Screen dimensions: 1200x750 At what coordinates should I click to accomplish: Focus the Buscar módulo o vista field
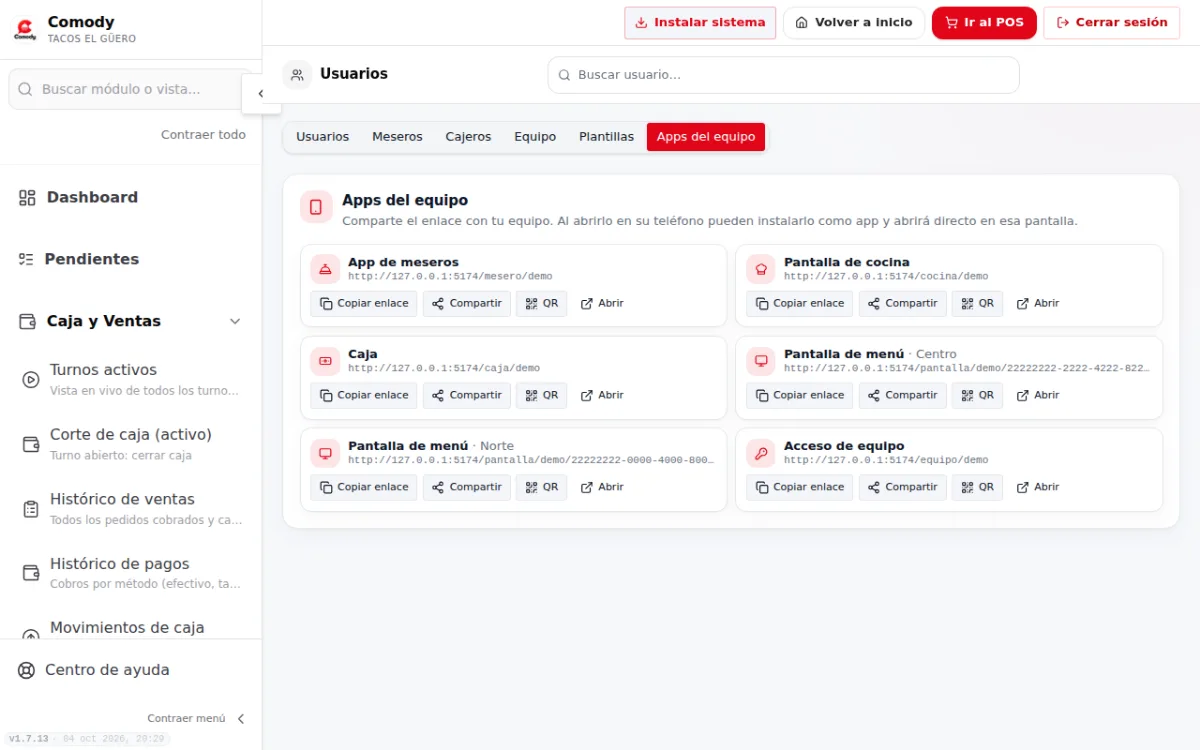[130, 89]
